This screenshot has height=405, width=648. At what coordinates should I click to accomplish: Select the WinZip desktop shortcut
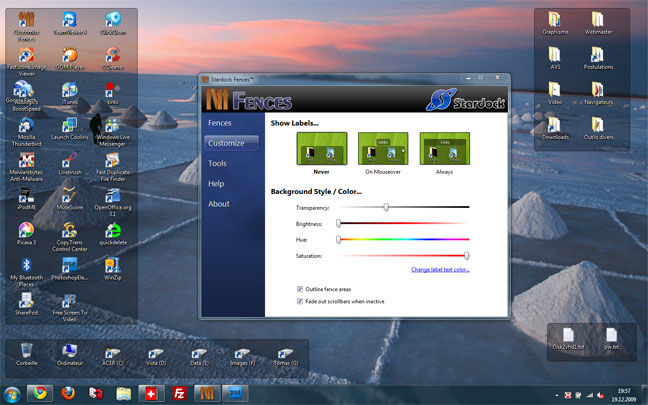click(113, 269)
